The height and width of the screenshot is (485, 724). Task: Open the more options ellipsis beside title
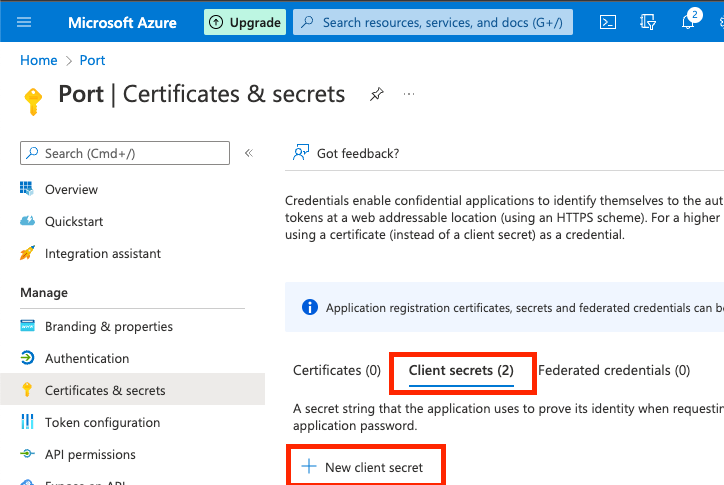click(x=409, y=94)
